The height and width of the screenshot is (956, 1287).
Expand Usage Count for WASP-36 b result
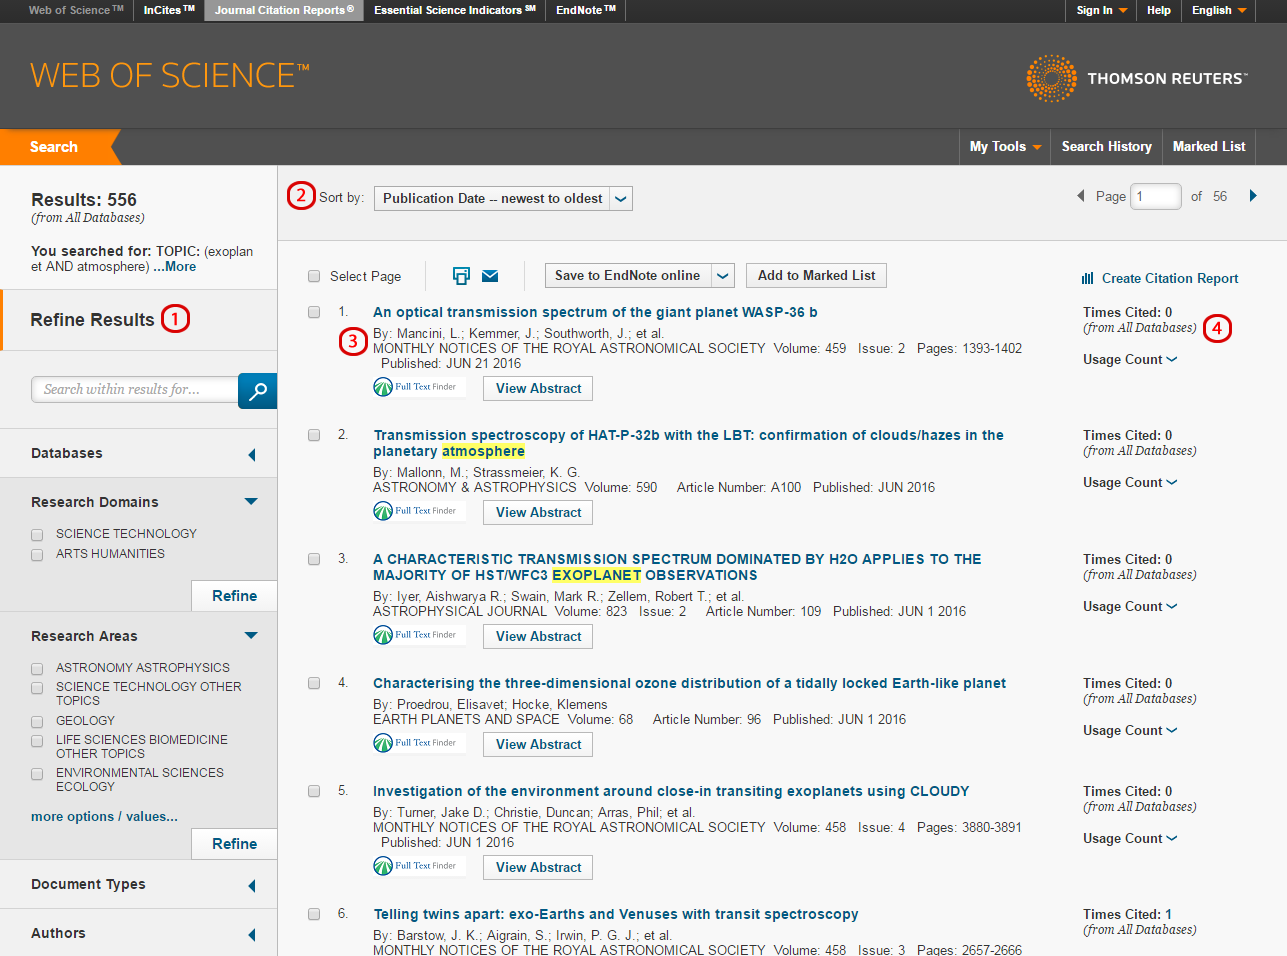pyautogui.click(x=1130, y=359)
